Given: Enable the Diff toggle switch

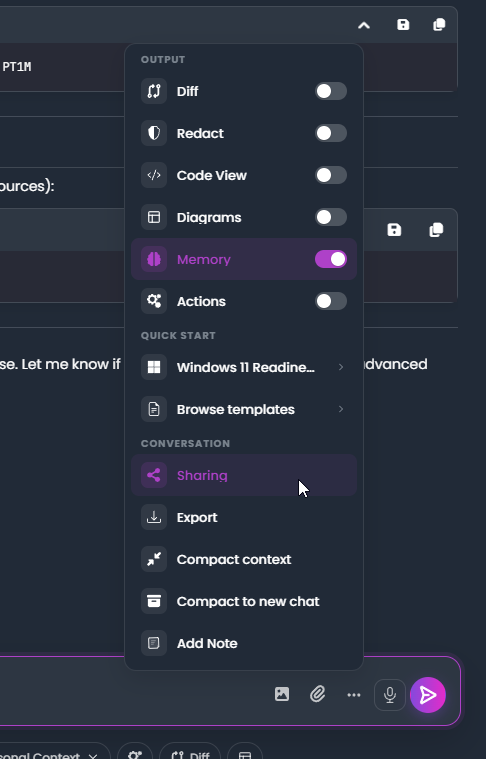Looking at the screenshot, I should point(331,91).
